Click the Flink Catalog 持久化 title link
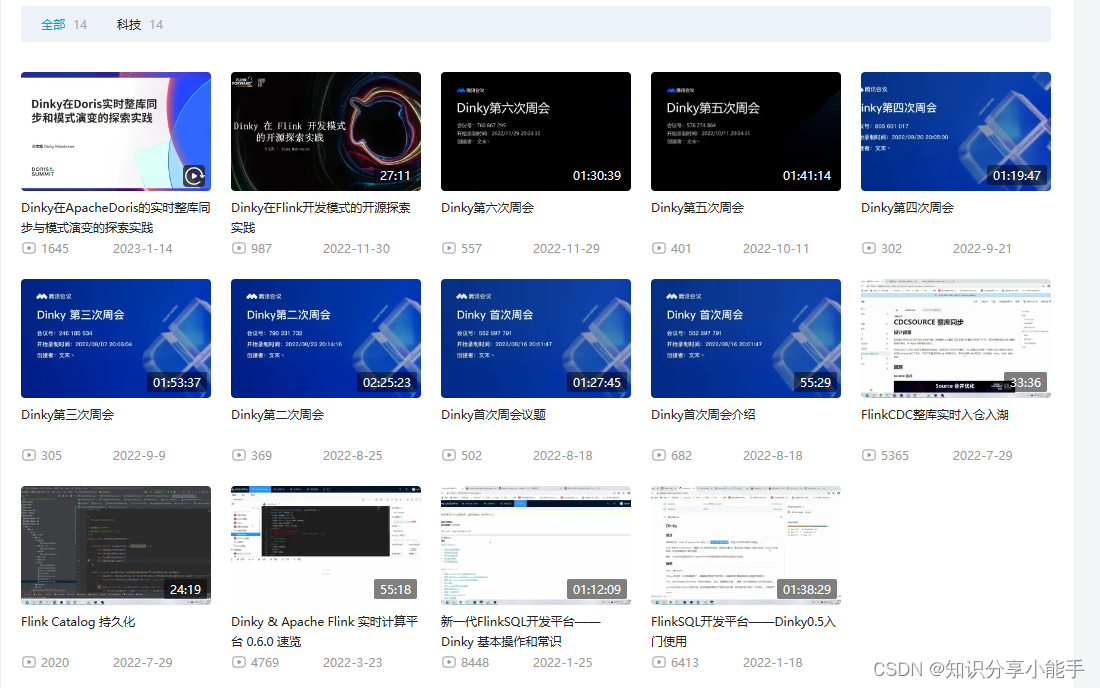 point(78,621)
